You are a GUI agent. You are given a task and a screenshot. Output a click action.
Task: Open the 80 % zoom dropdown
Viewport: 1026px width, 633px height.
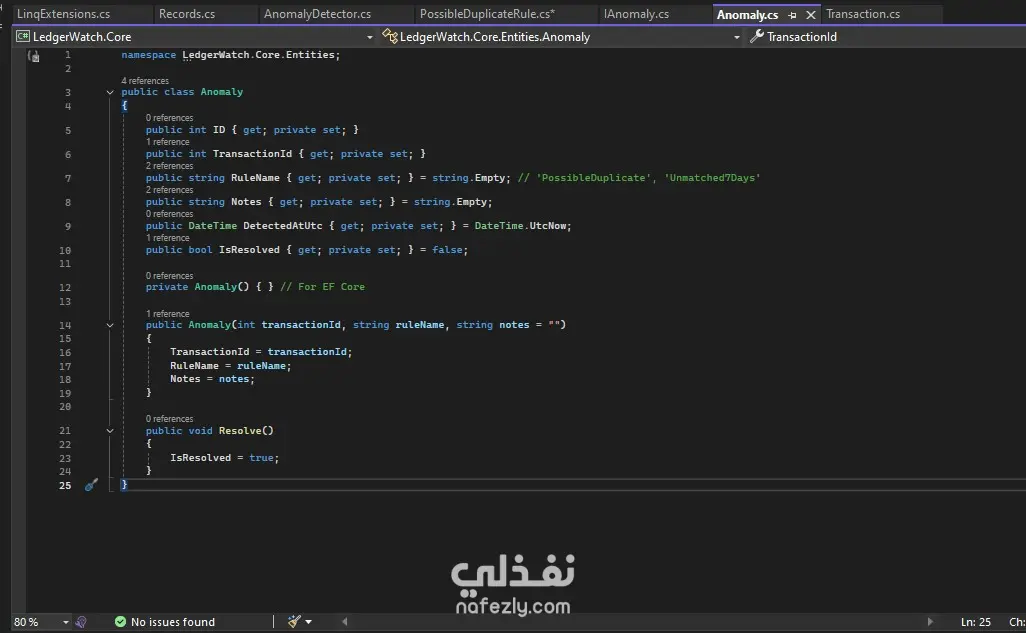pyautogui.click(x=65, y=622)
